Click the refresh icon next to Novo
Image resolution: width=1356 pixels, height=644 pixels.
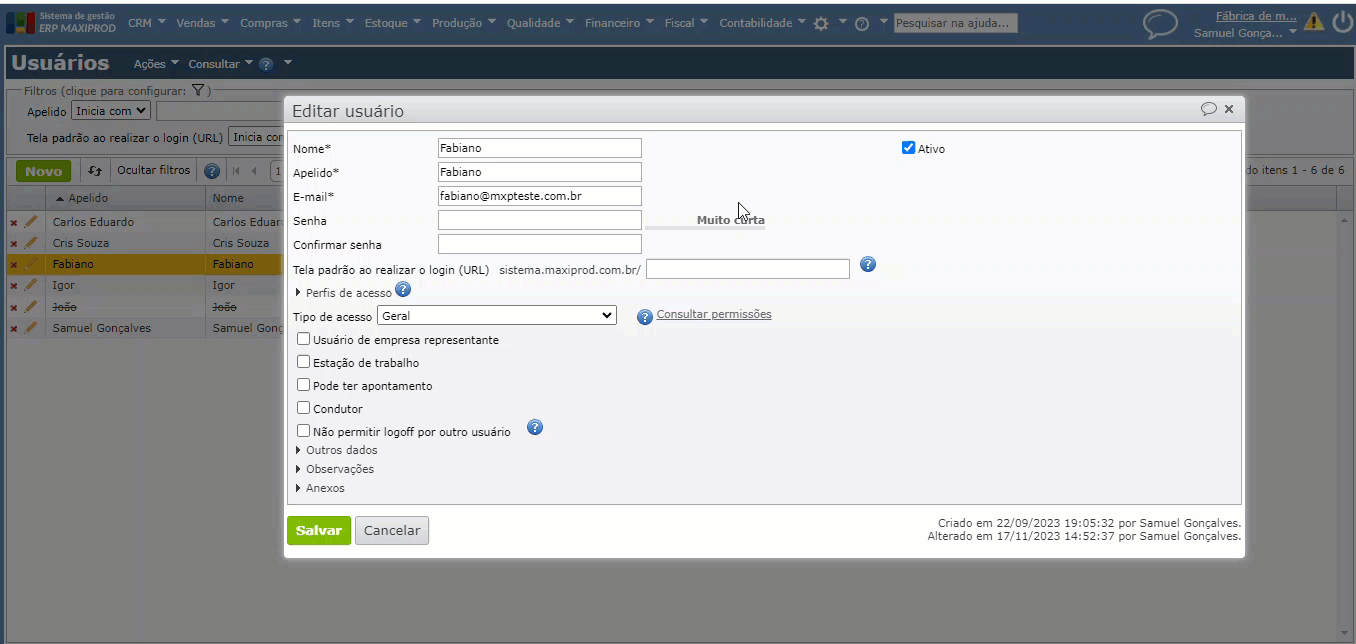(x=95, y=171)
